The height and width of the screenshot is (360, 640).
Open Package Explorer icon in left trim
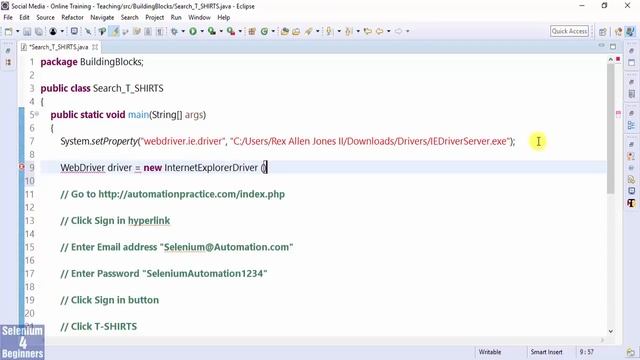(x=8, y=62)
